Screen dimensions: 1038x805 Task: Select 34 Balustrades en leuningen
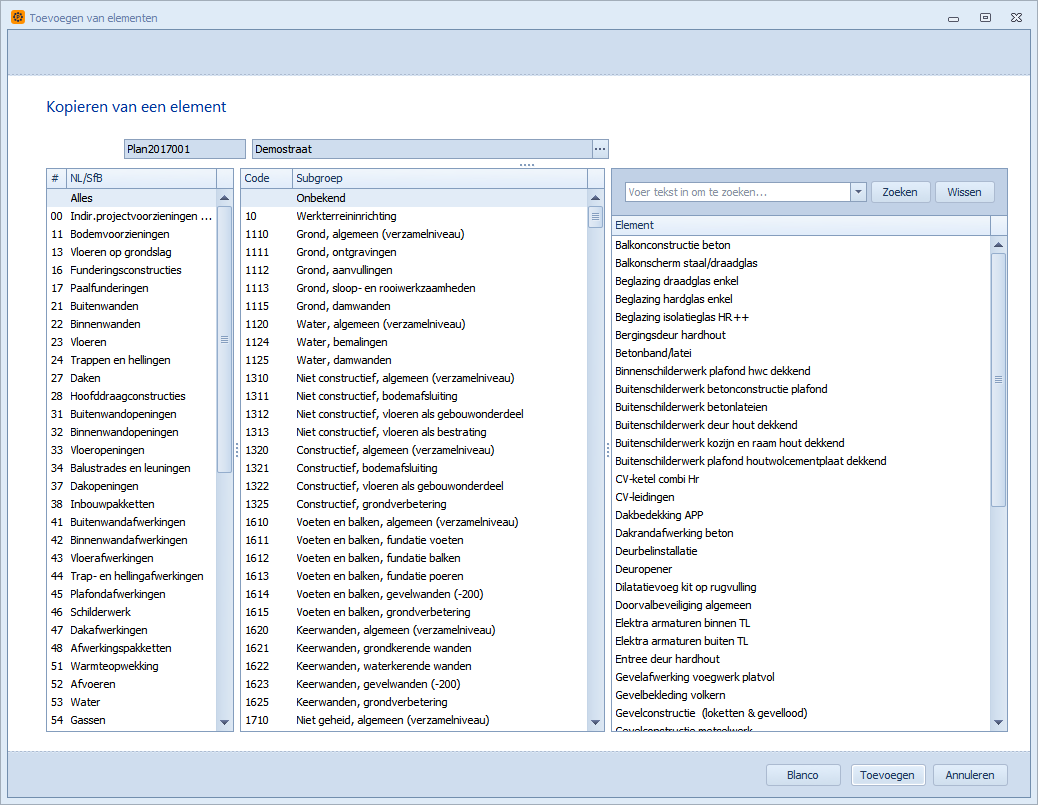point(132,468)
